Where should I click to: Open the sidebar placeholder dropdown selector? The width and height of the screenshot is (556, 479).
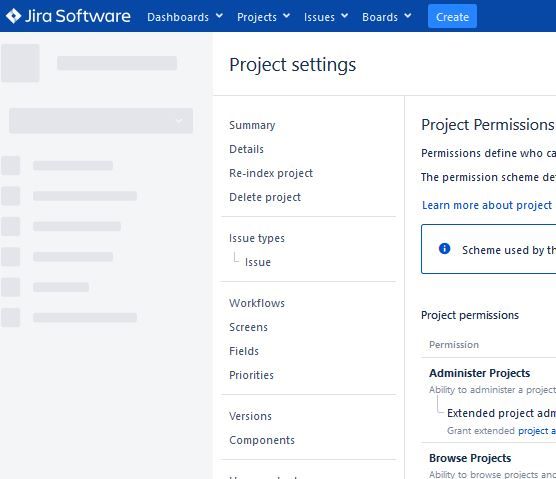point(101,121)
